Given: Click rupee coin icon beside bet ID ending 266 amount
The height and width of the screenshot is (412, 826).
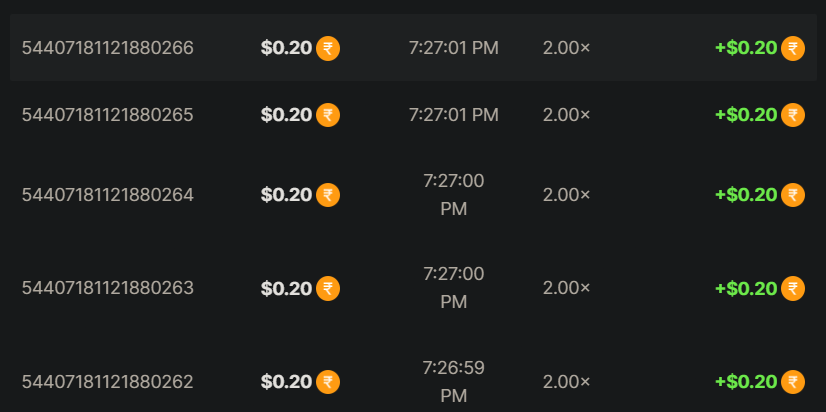Looking at the screenshot, I should click(x=328, y=48).
